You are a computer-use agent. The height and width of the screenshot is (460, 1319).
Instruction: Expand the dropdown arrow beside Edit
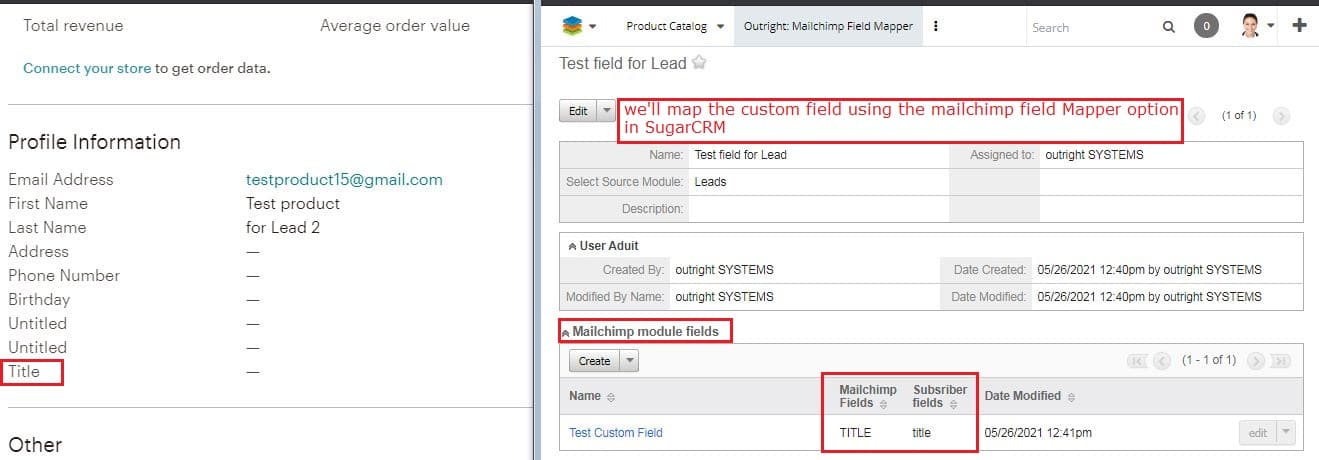click(606, 111)
